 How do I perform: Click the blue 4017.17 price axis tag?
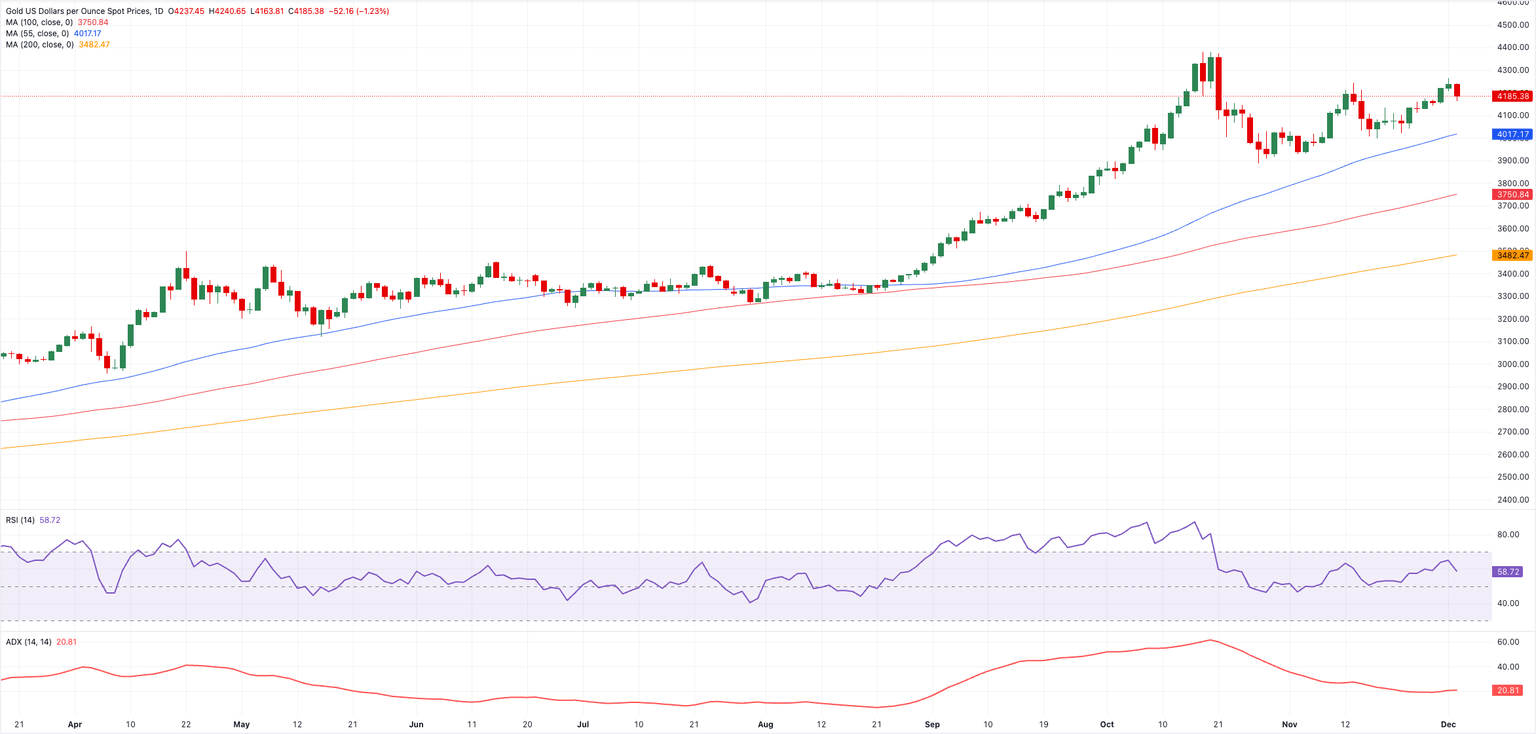[x=1511, y=134]
